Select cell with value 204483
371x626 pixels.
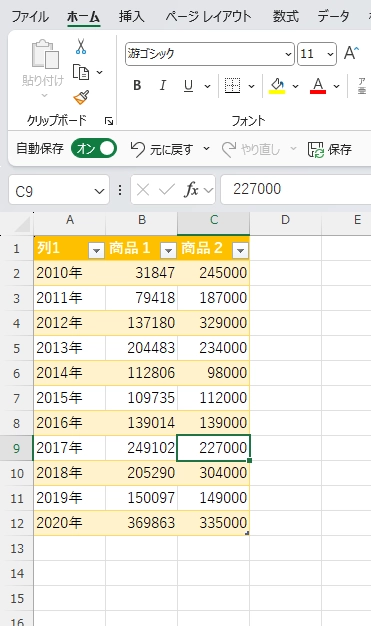click(x=141, y=348)
